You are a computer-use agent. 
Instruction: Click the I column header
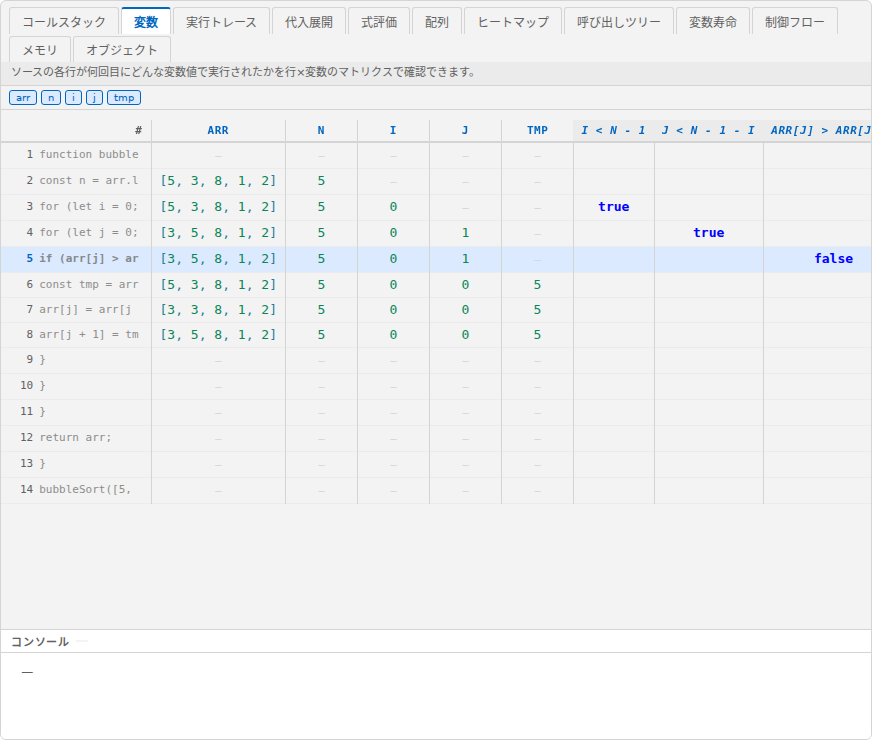[x=393, y=130]
